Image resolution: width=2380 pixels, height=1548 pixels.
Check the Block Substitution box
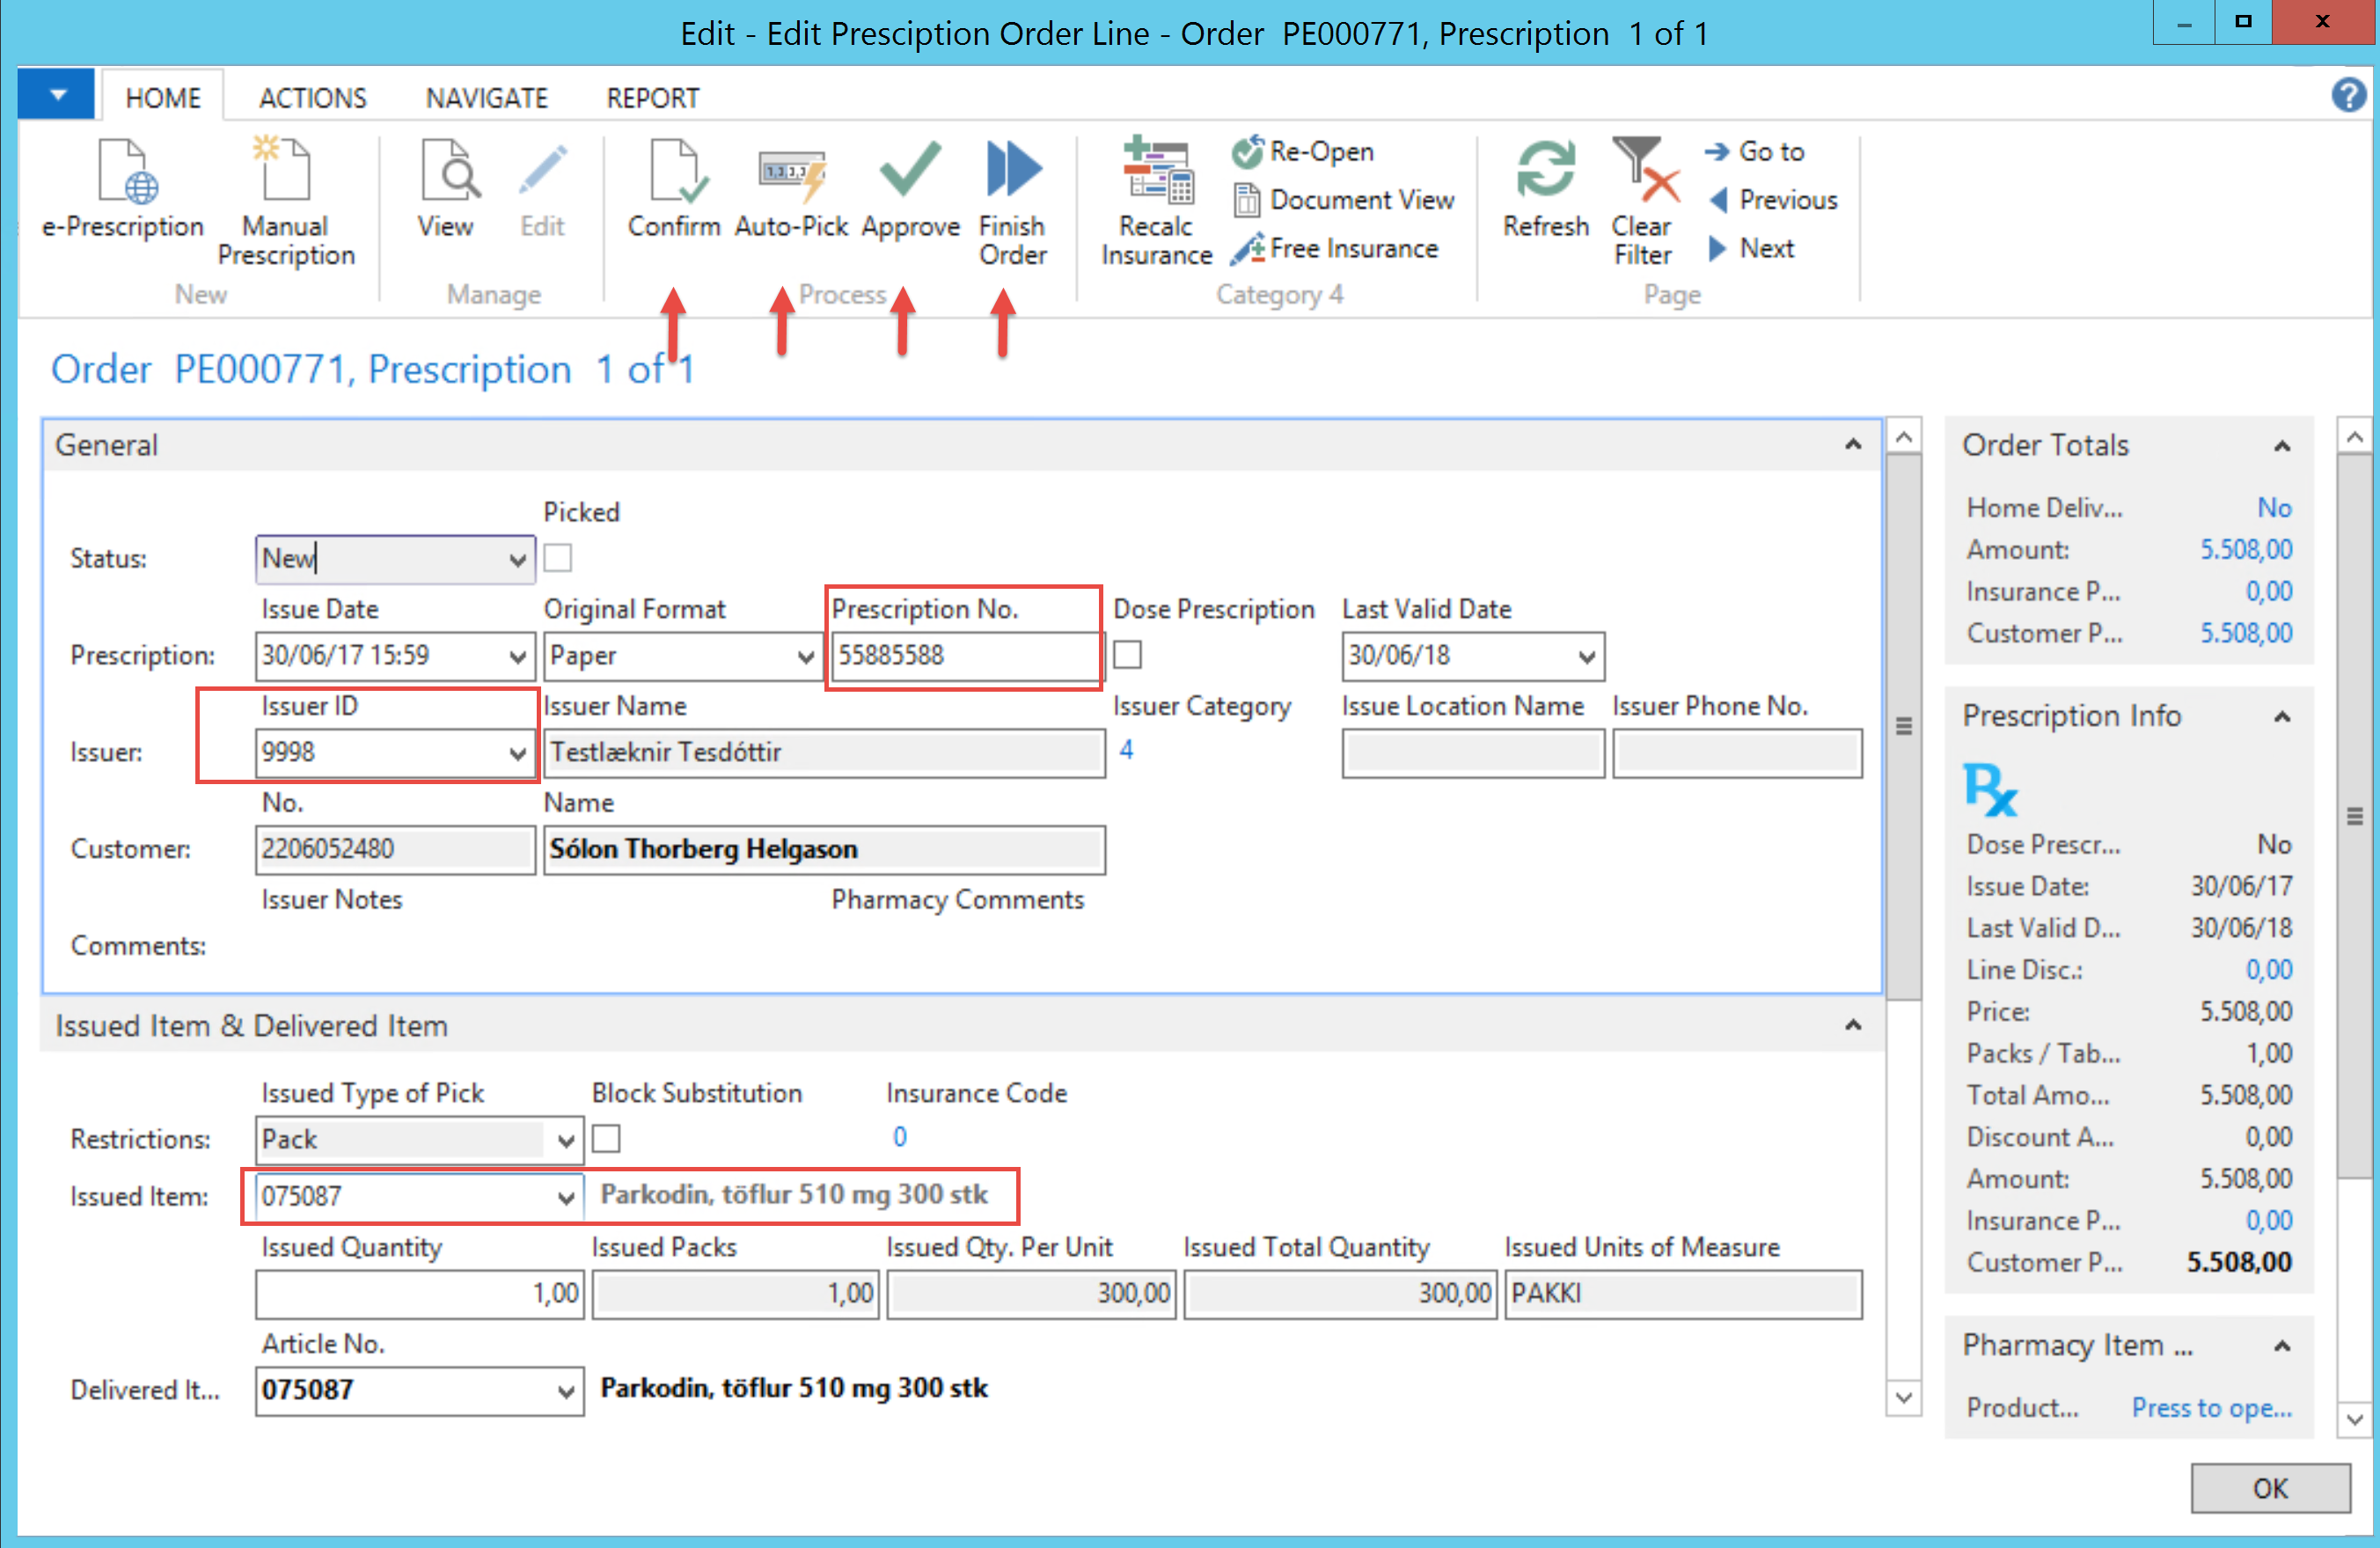click(x=606, y=1139)
